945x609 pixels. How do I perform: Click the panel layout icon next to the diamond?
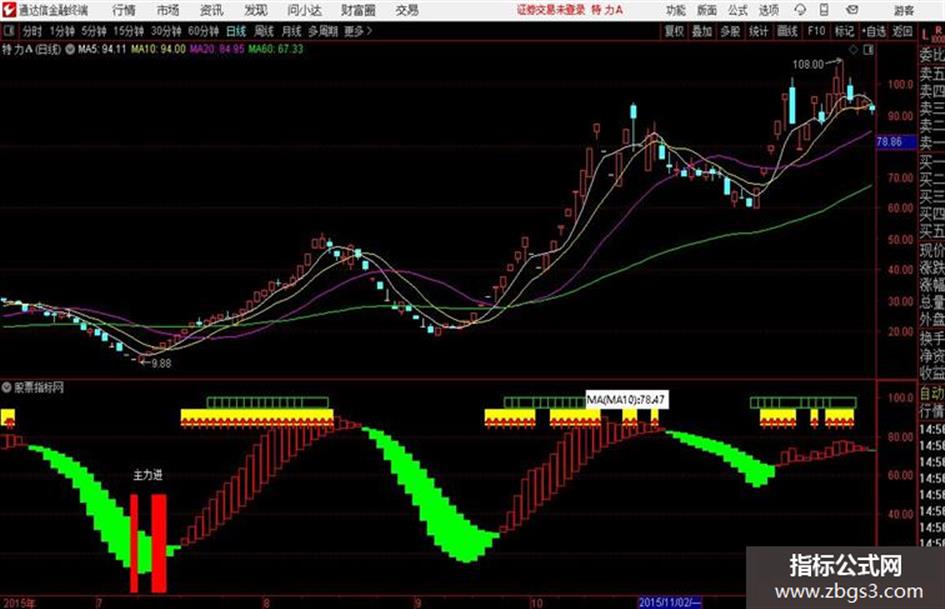(x=868, y=50)
